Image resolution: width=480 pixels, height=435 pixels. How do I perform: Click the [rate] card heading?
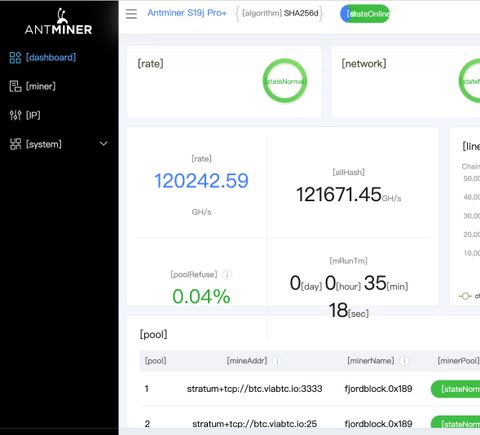pyautogui.click(x=150, y=64)
